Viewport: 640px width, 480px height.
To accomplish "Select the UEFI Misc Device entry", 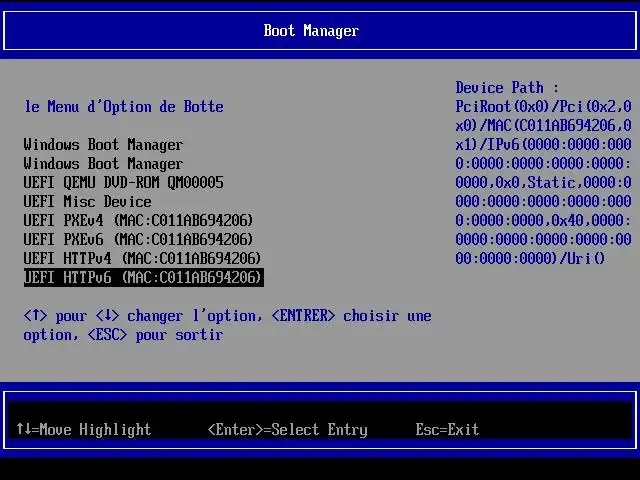I will pyautogui.click(x=87, y=202).
